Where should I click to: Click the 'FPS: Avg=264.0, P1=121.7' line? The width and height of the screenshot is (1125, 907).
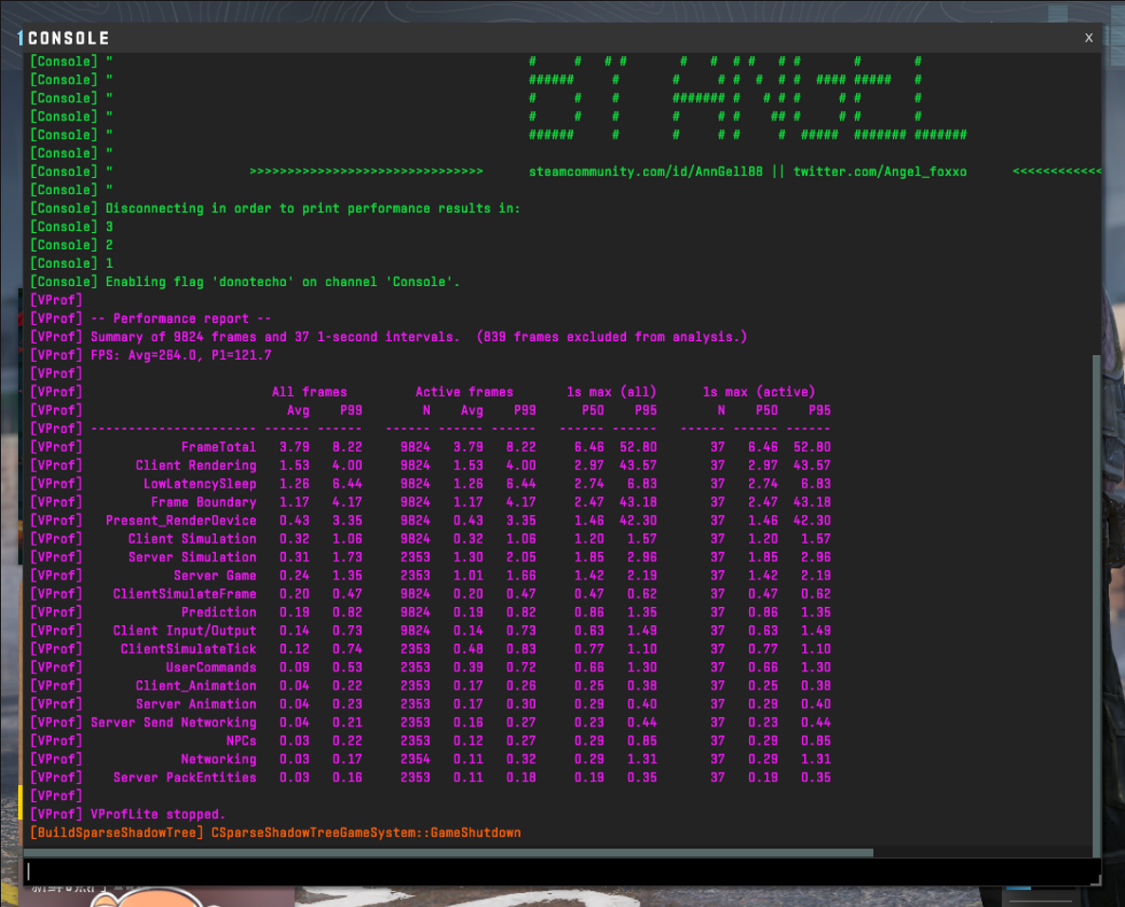click(x=181, y=355)
